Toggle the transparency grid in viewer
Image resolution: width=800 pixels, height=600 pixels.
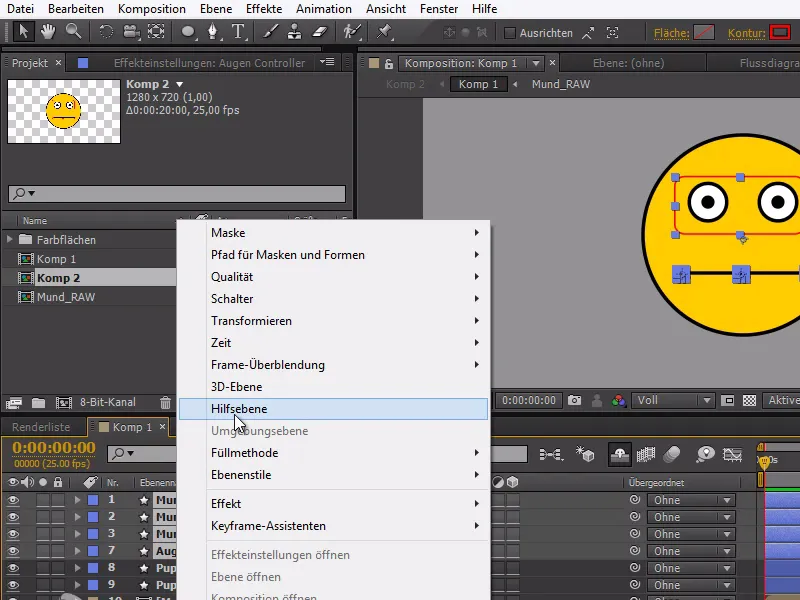tap(749, 401)
